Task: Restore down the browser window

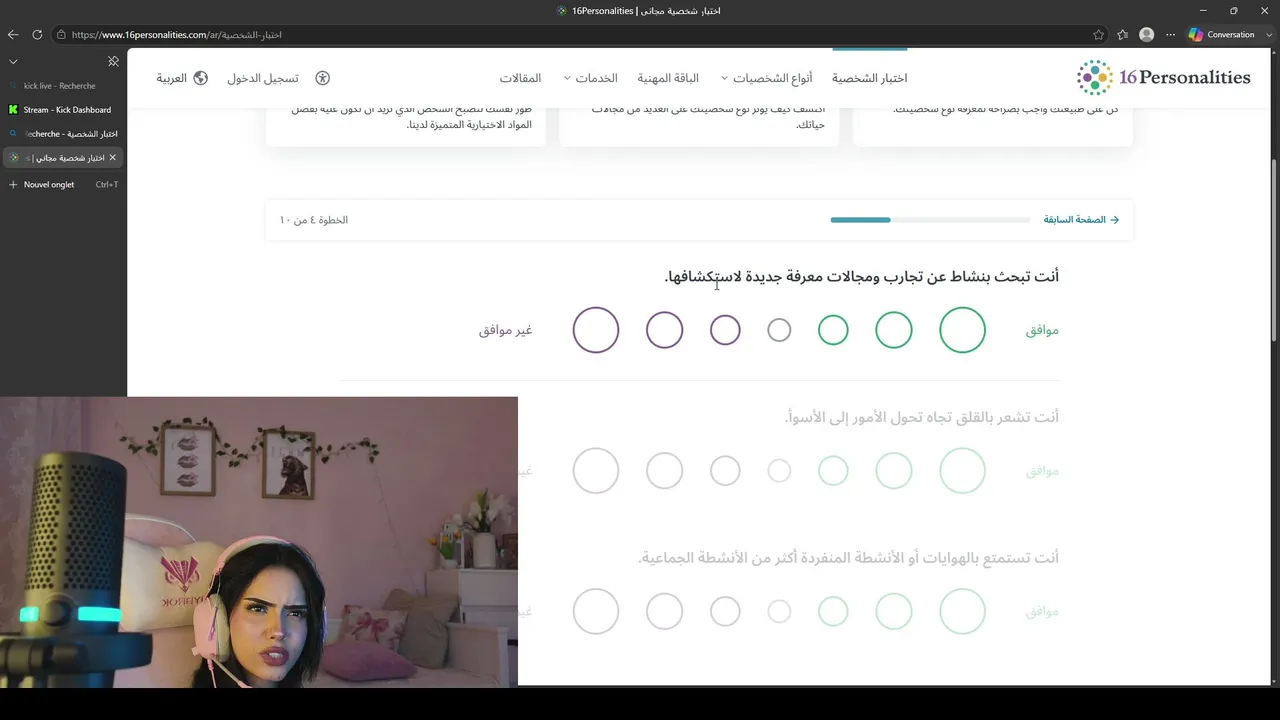Action: click(x=1234, y=11)
